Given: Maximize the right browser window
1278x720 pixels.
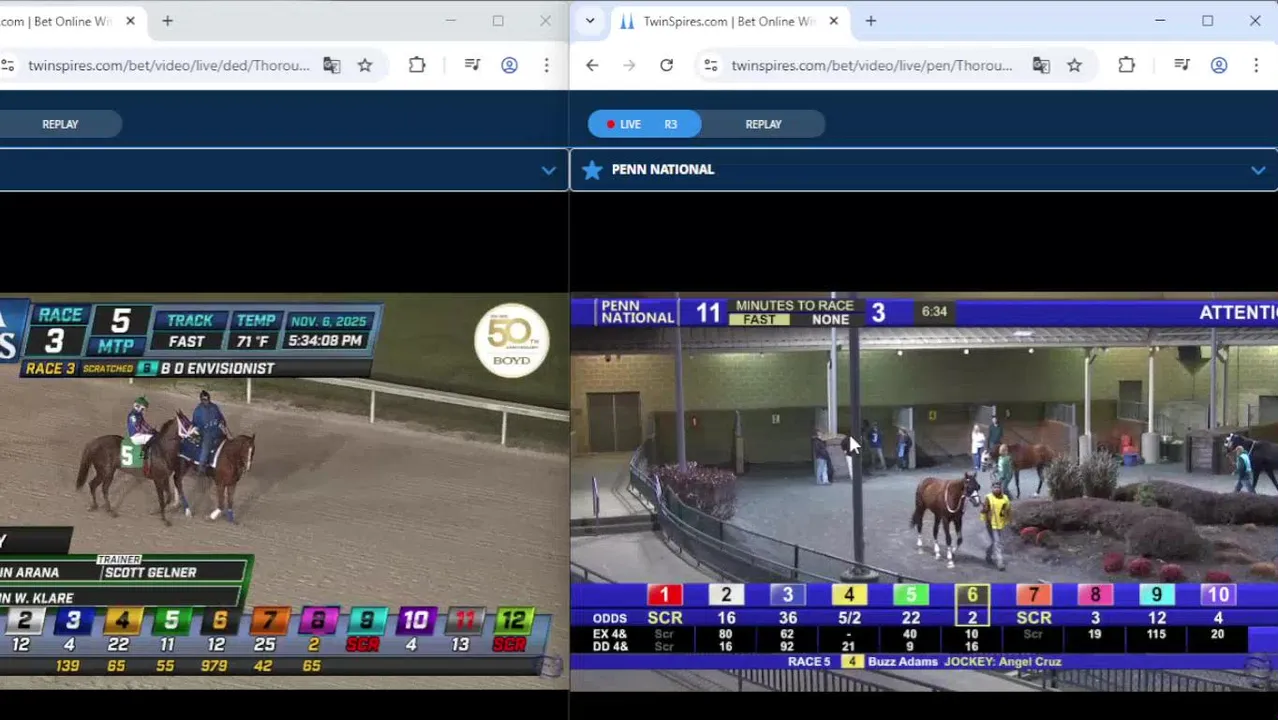Looking at the screenshot, I should coord(1207,21).
